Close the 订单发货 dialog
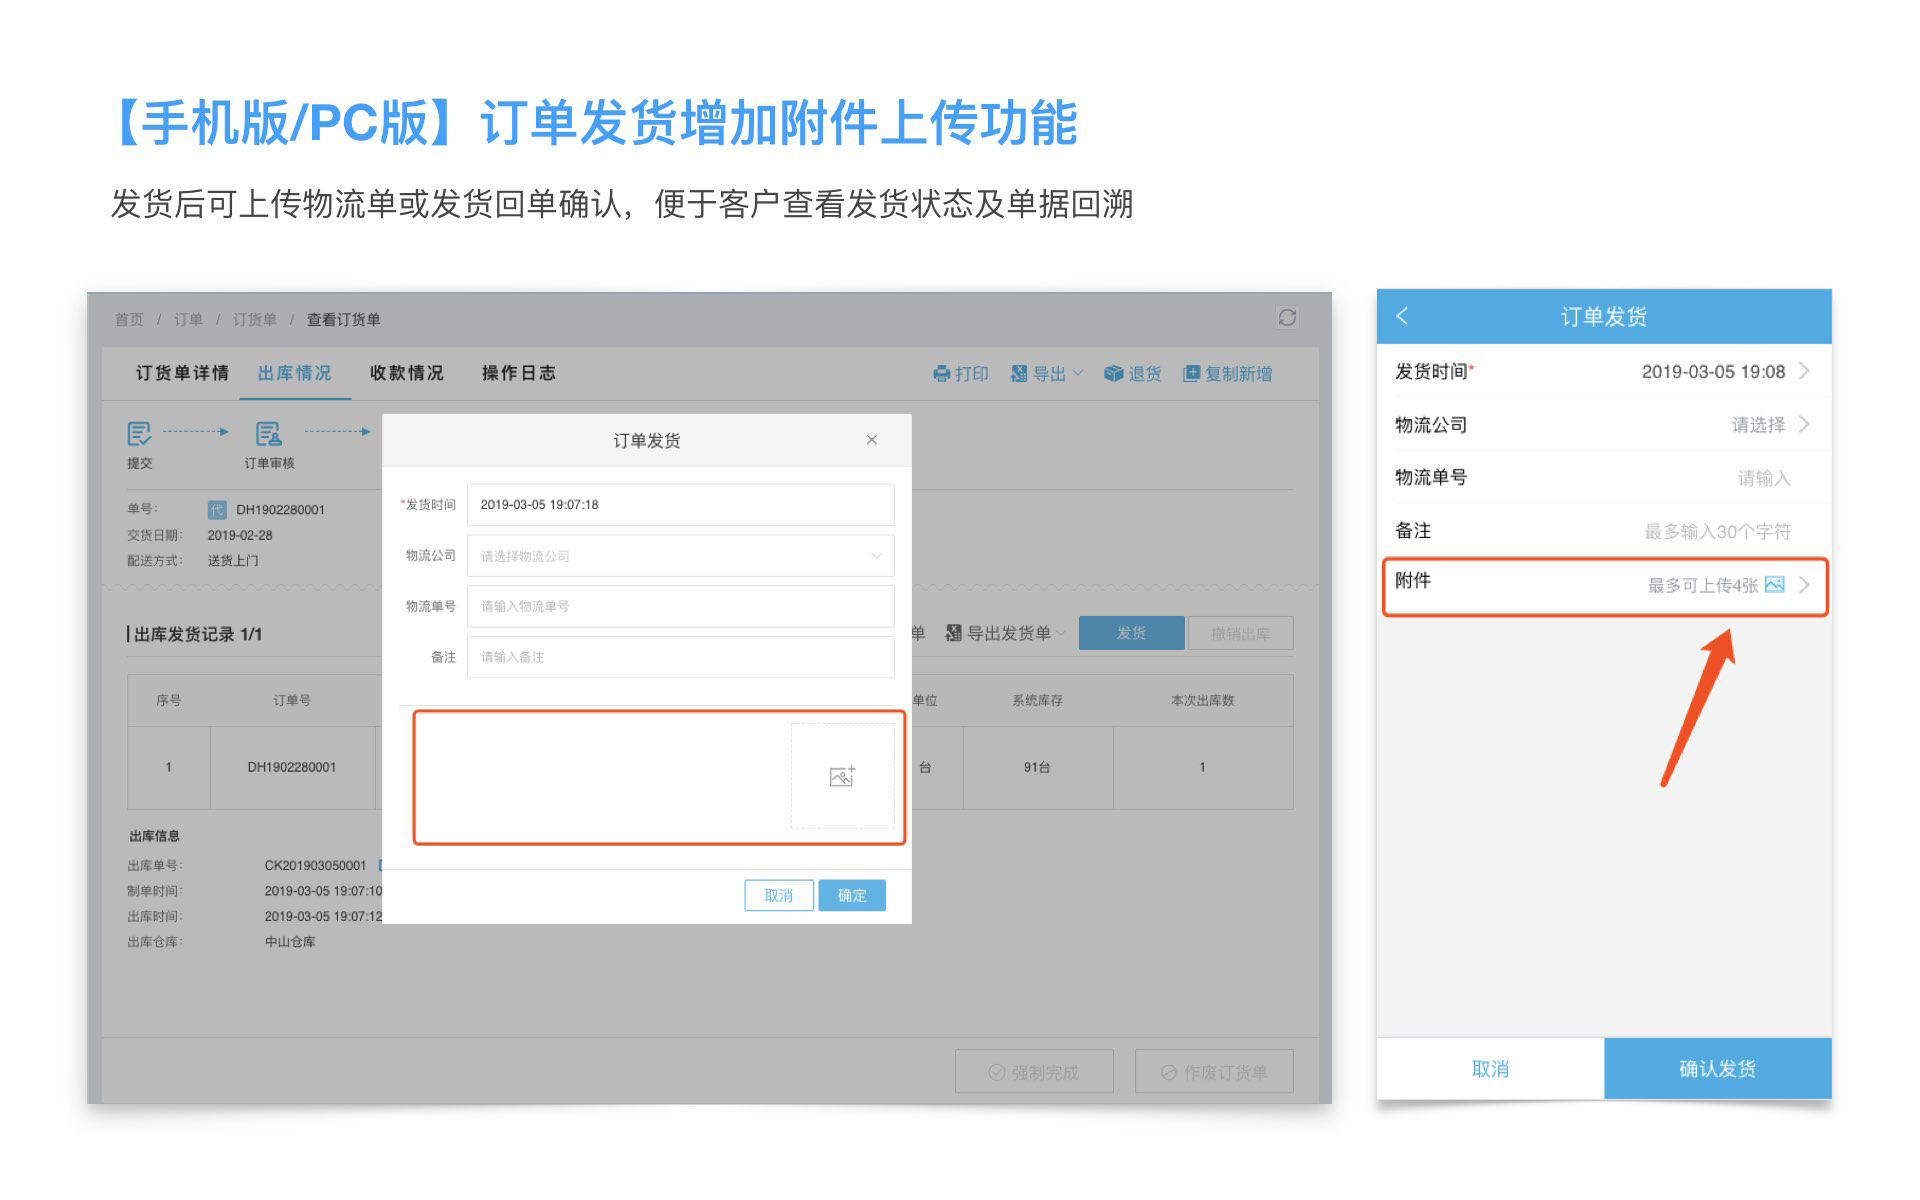Screen dimensions: 1920x1200 click(871, 440)
